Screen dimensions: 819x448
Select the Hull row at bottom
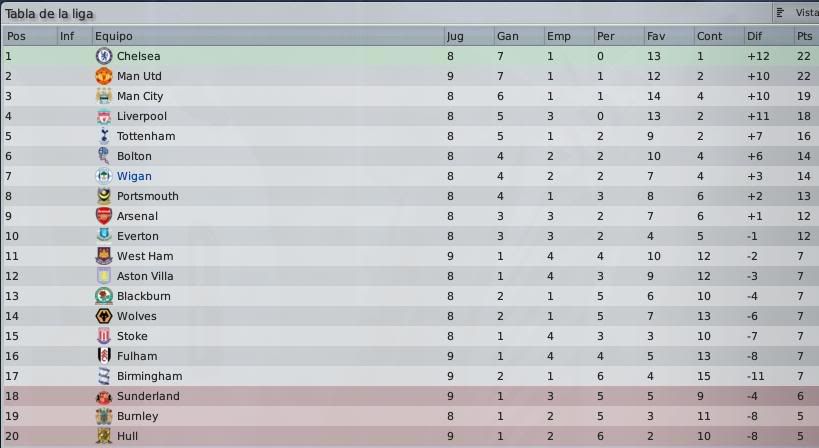tap(410, 437)
